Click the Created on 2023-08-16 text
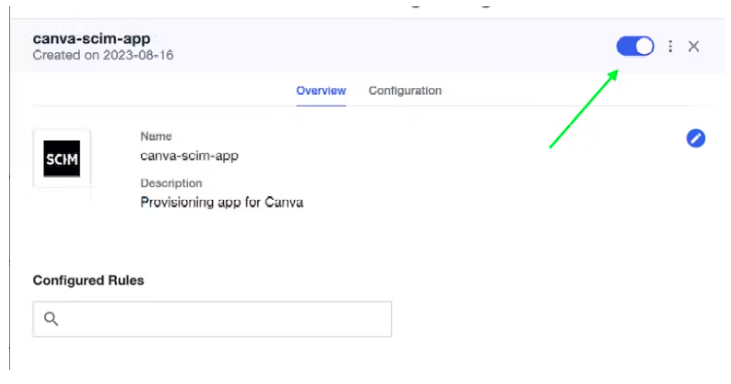 (103, 55)
